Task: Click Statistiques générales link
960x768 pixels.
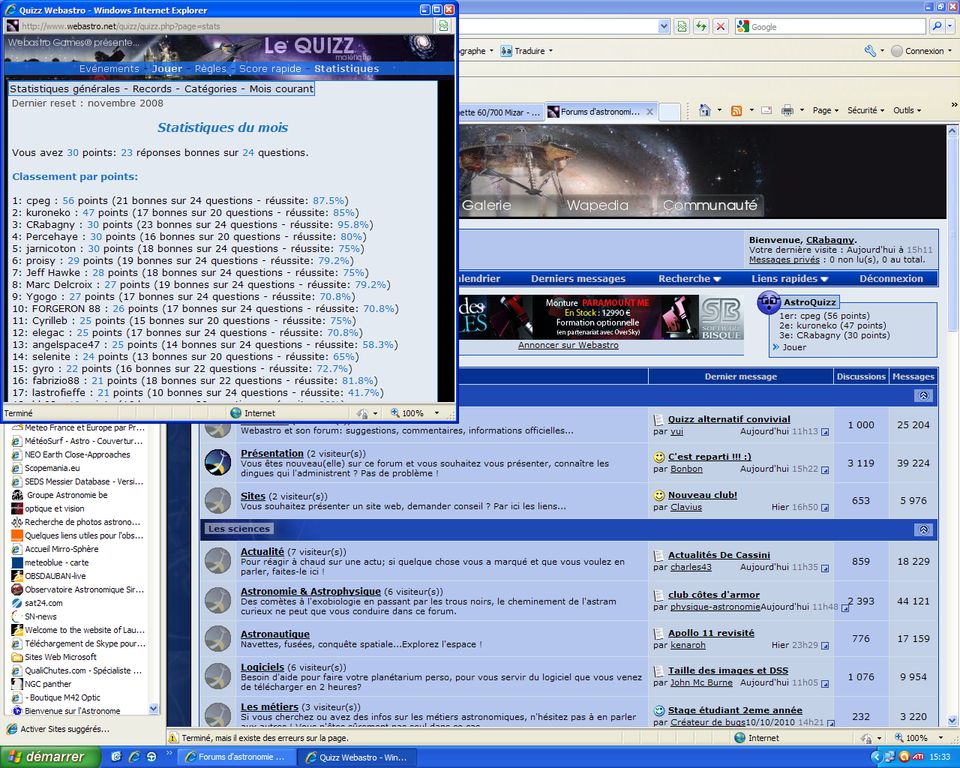Action: click(65, 89)
